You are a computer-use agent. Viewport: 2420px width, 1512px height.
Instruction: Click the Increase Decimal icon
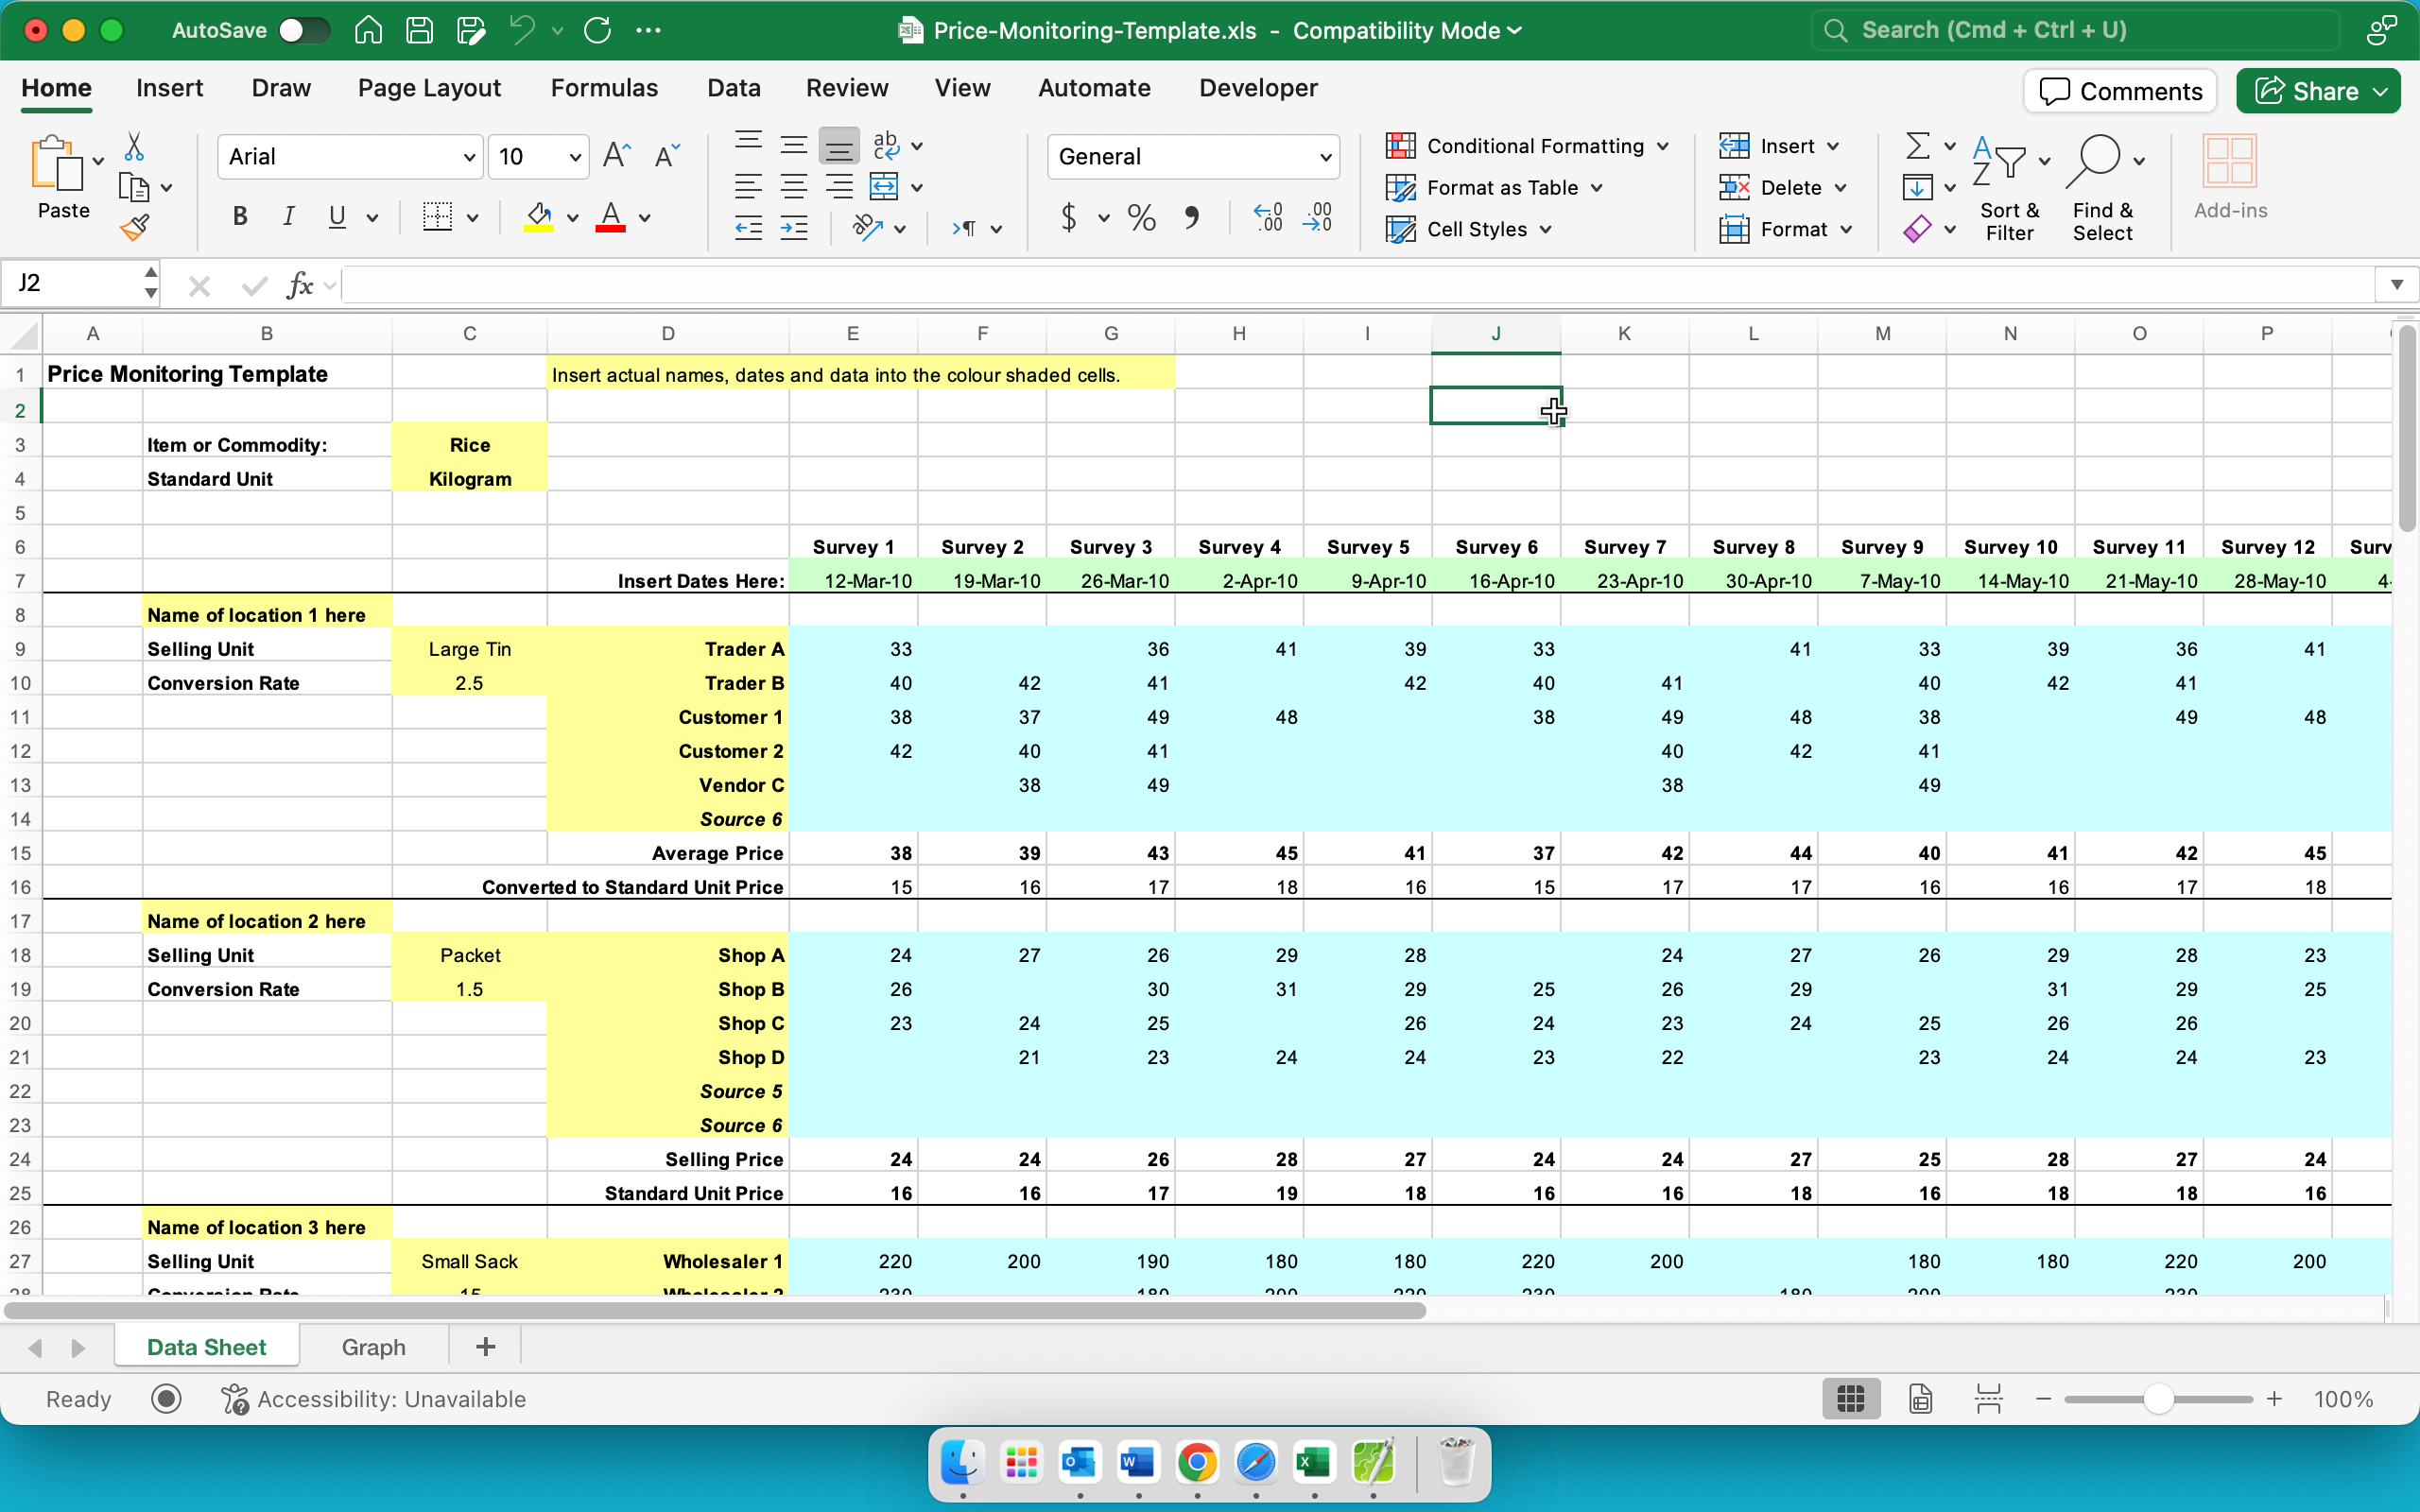coord(1268,217)
